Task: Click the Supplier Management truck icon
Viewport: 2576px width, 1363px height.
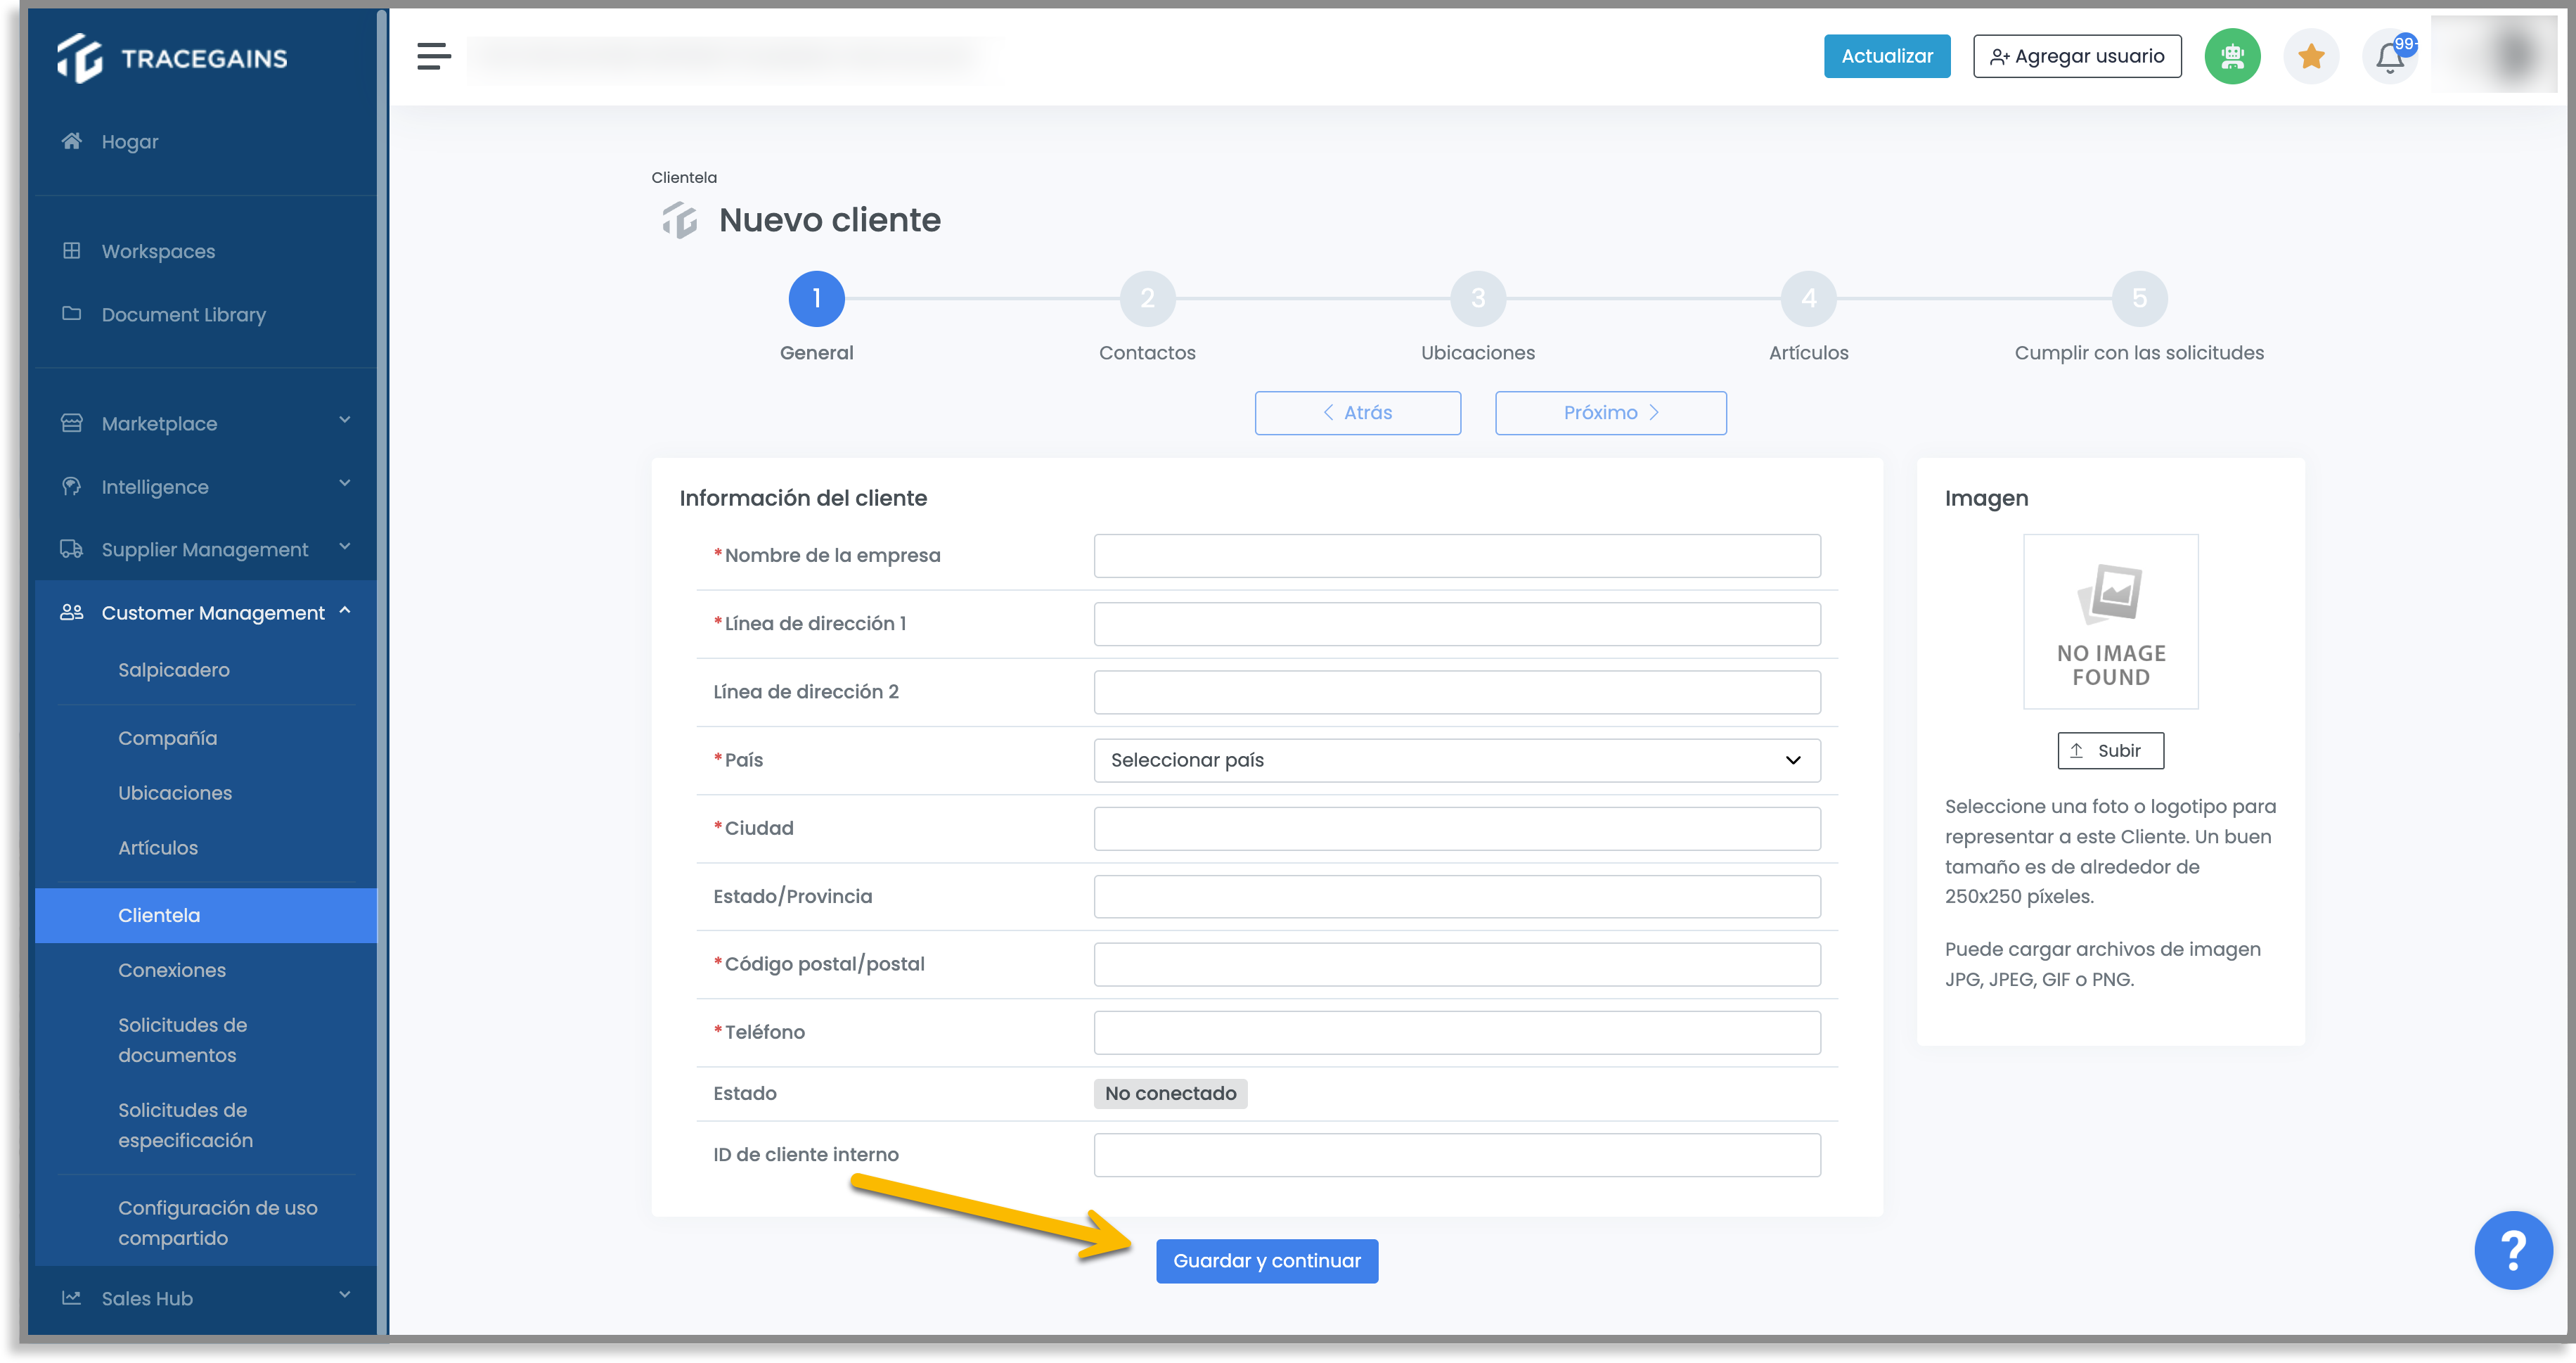Action: point(71,549)
